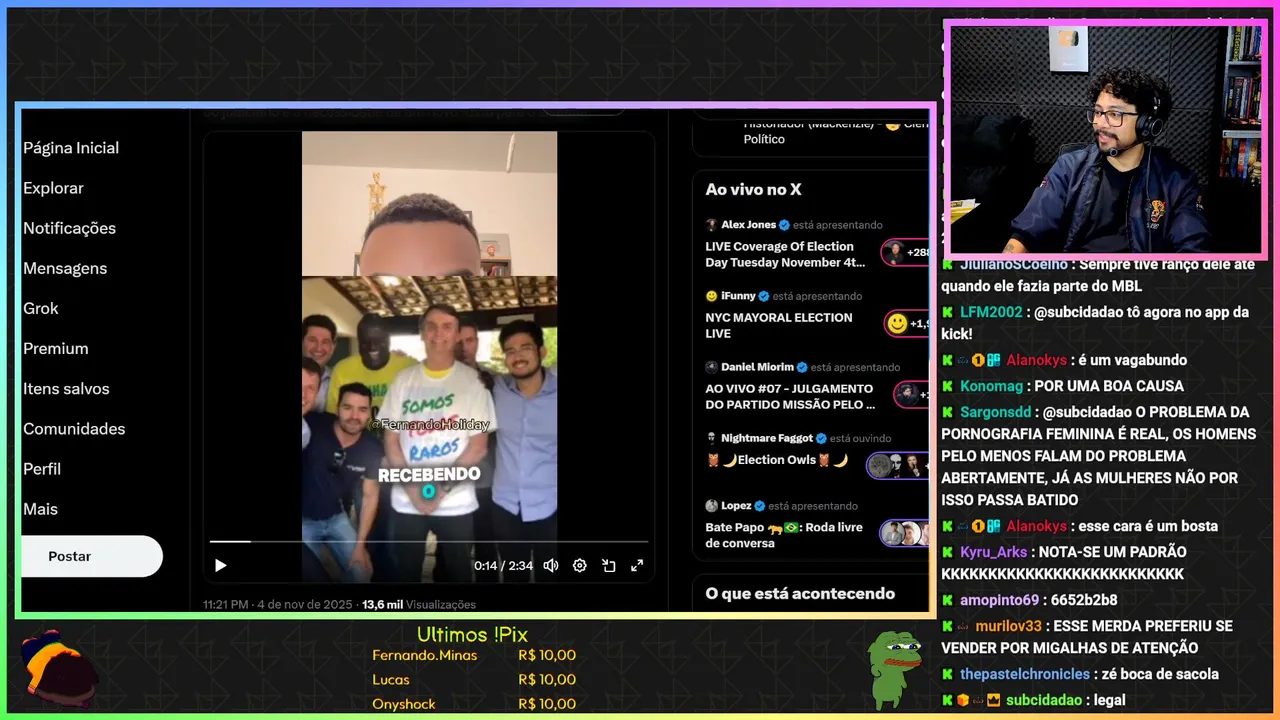Click @FernandoHoliday watermark on video
Viewport: 1280px width, 720px height.
pyautogui.click(x=429, y=424)
